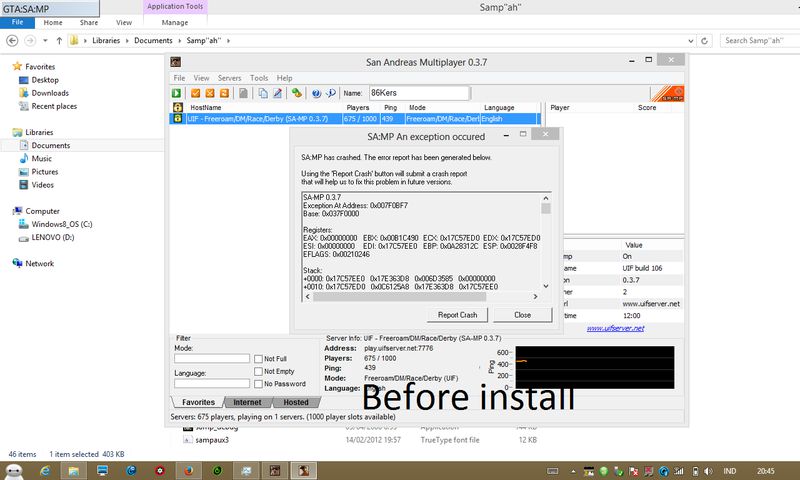
Task: Click the network signal tray icon
Action: pyautogui.click(x=679, y=471)
